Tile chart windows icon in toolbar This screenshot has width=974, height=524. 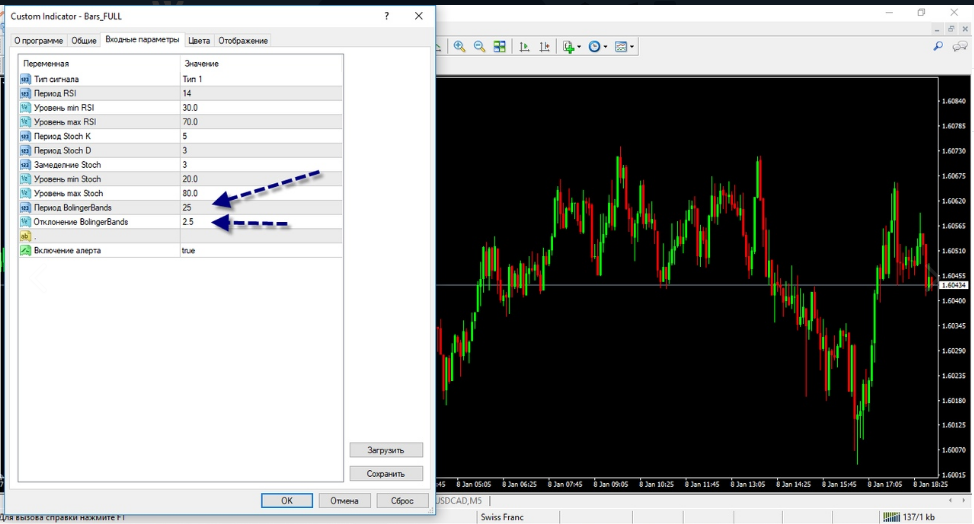coord(499,47)
